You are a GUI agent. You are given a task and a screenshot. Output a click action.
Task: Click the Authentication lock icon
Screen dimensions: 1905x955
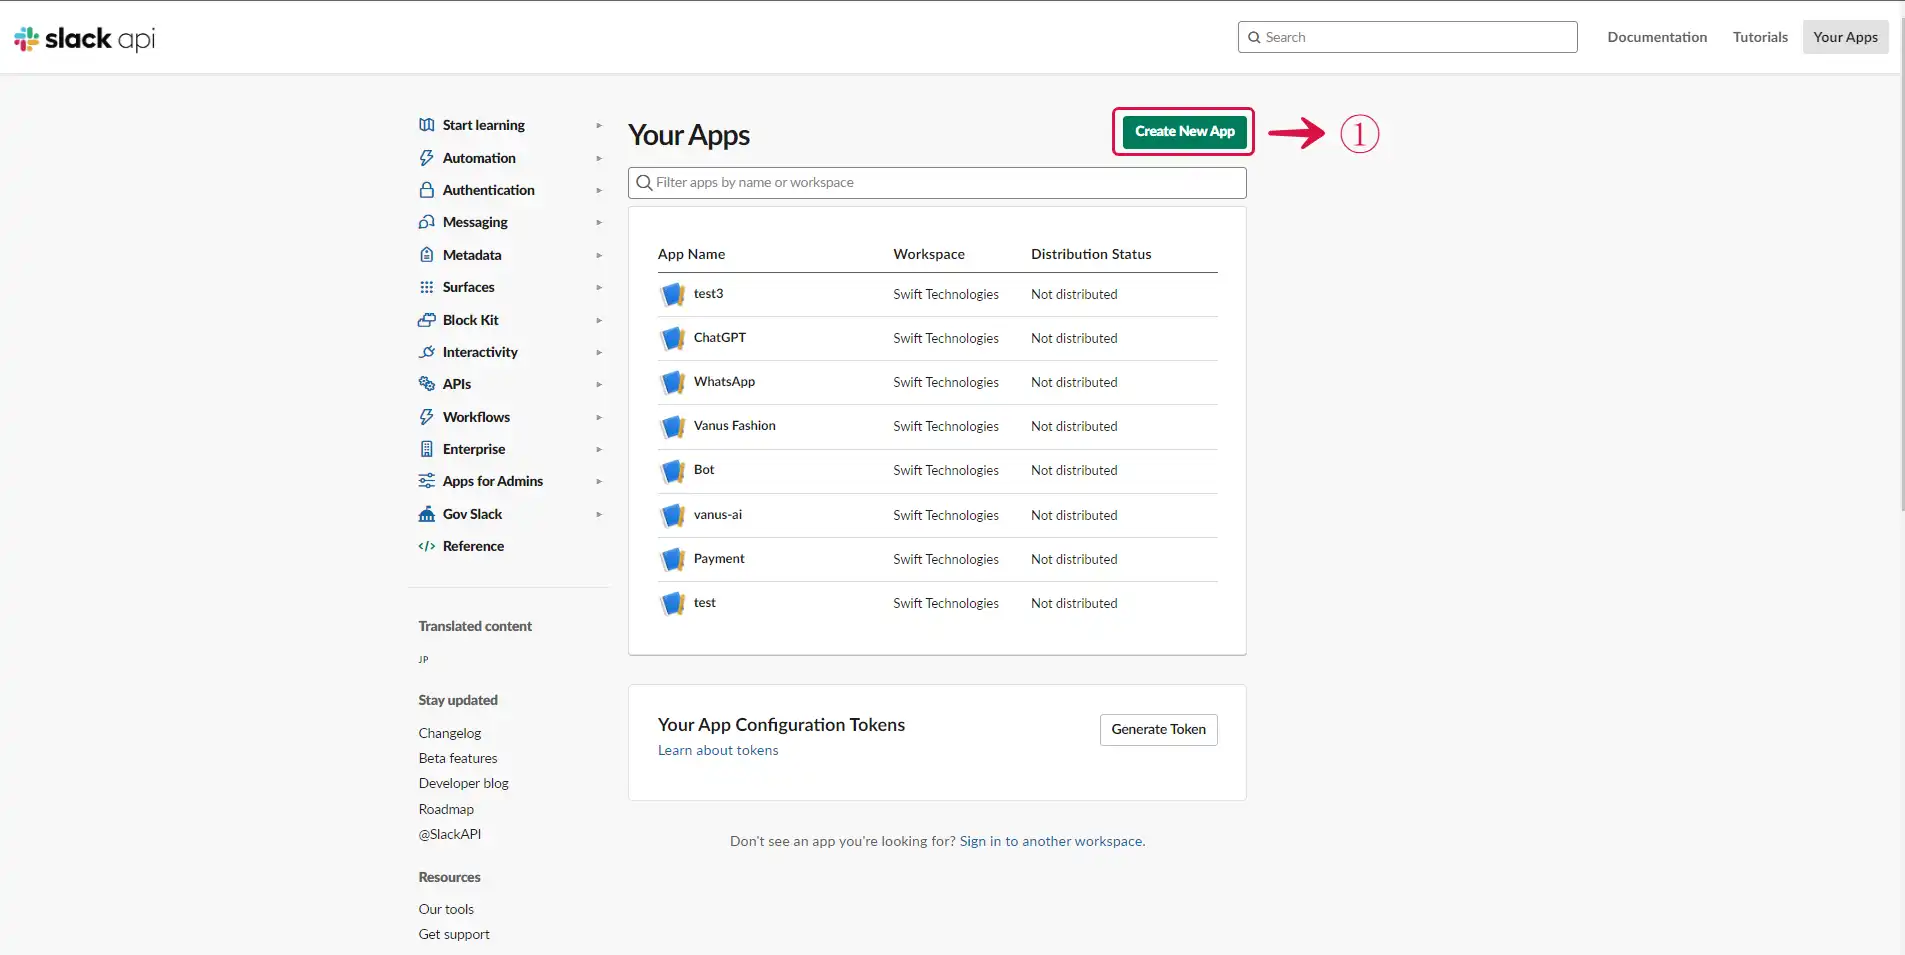click(x=427, y=190)
